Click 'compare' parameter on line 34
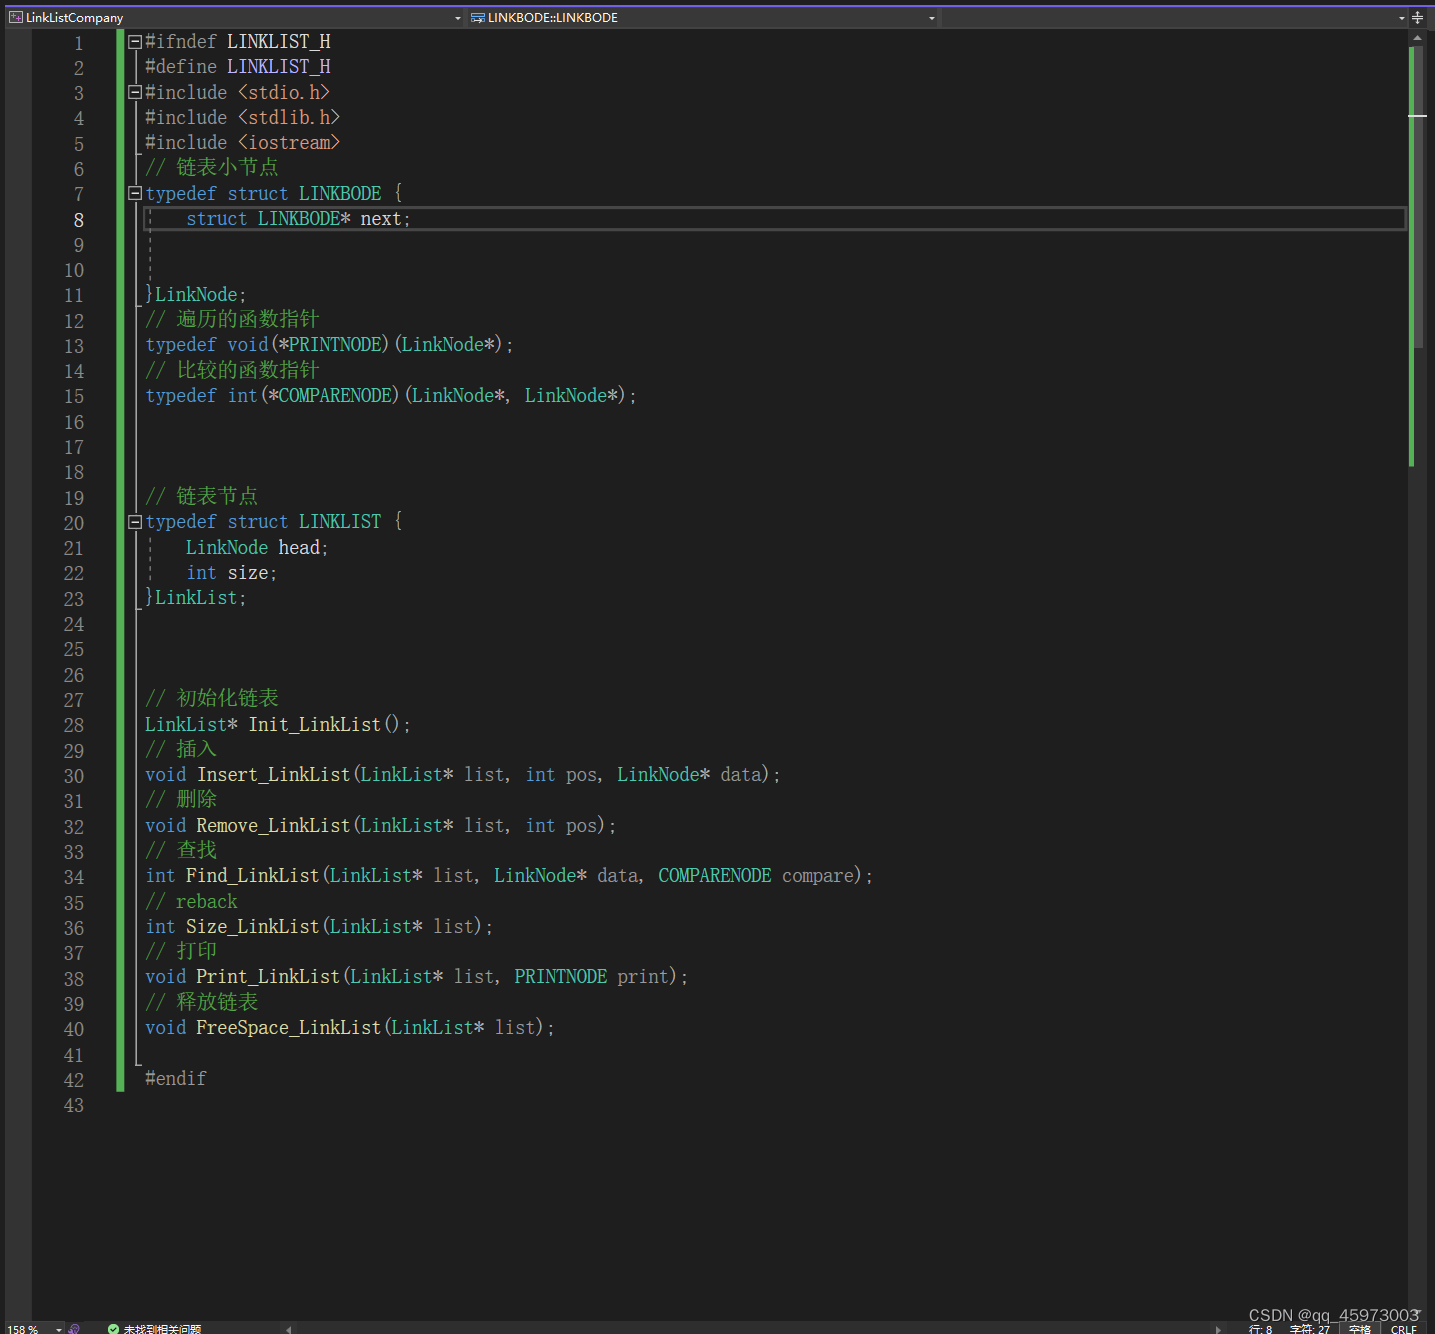This screenshot has width=1435, height=1334. click(x=818, y=875)
